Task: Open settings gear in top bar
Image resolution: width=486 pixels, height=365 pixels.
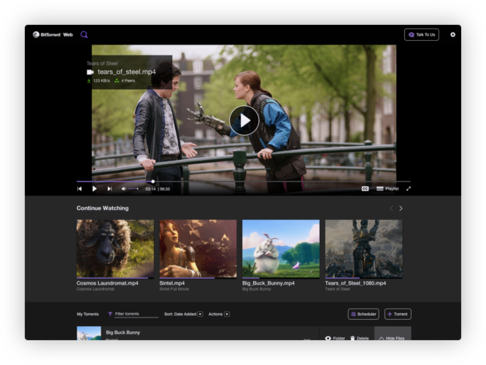Action: 453,34
